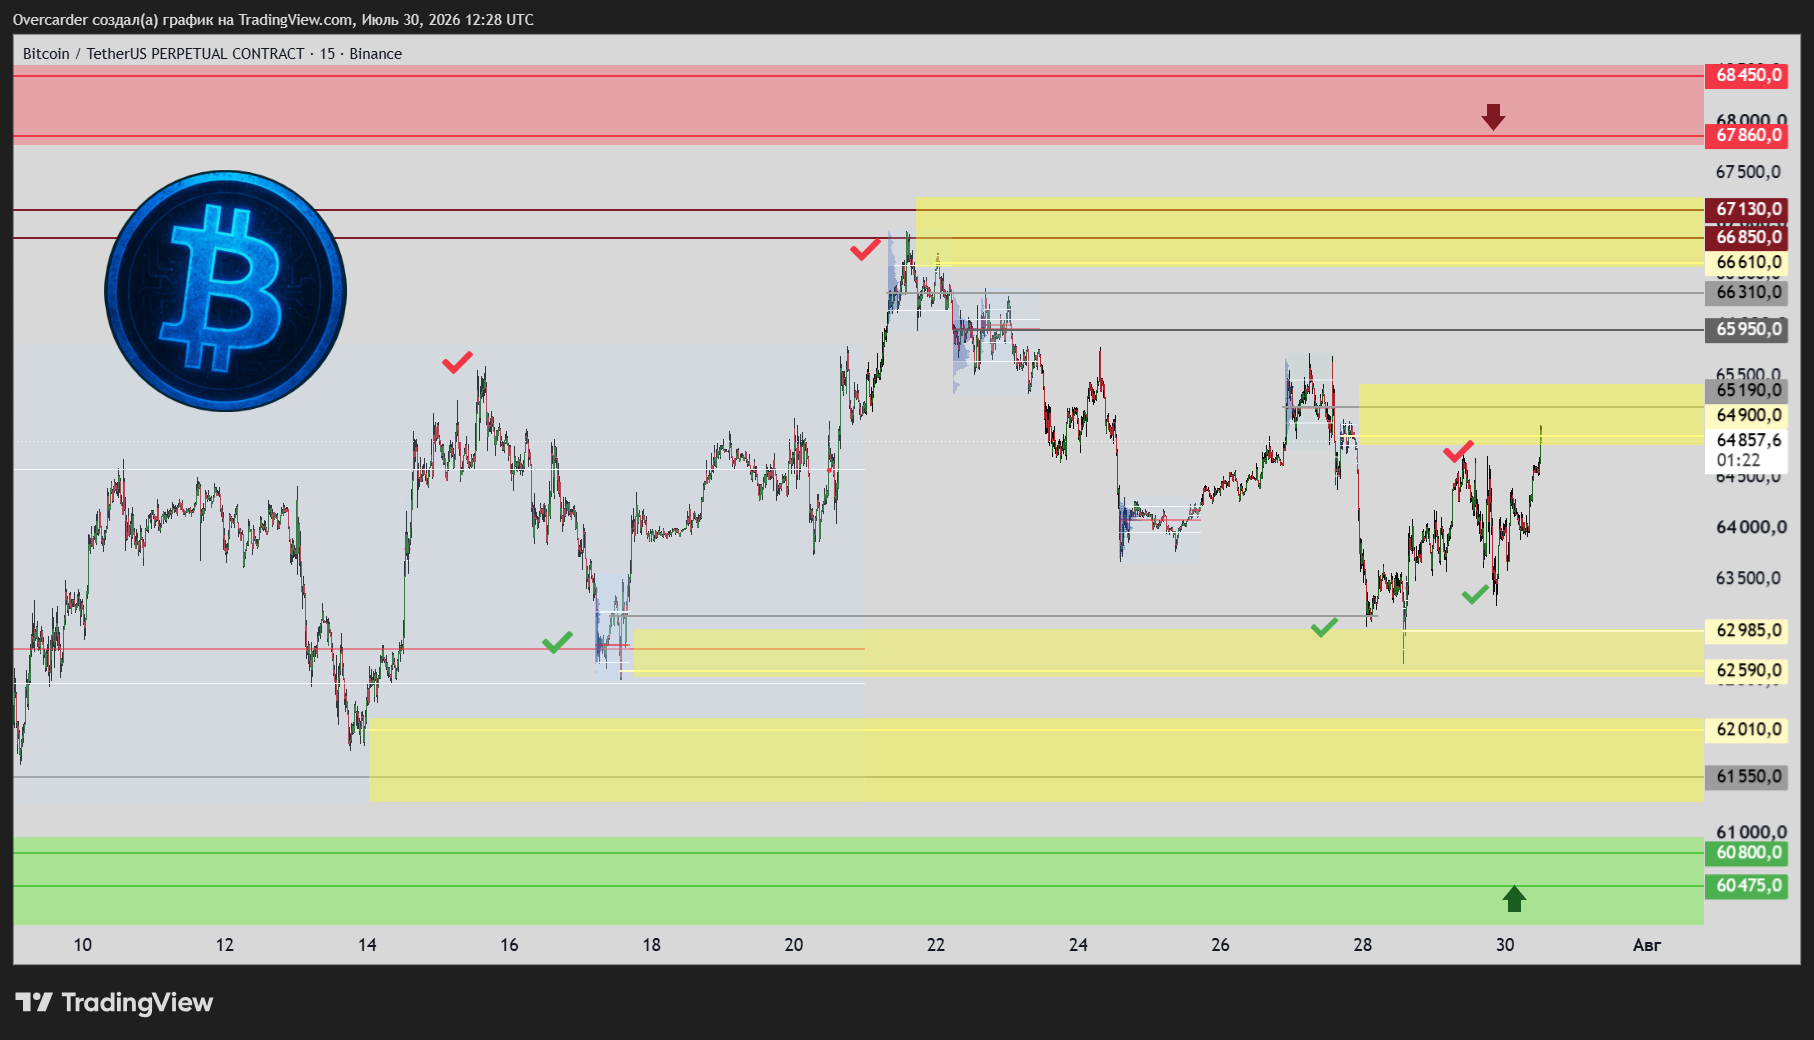Click the 62 985,0 yellow price label
This screenshot has height=1040, width=1814.
click(1748, 630)
